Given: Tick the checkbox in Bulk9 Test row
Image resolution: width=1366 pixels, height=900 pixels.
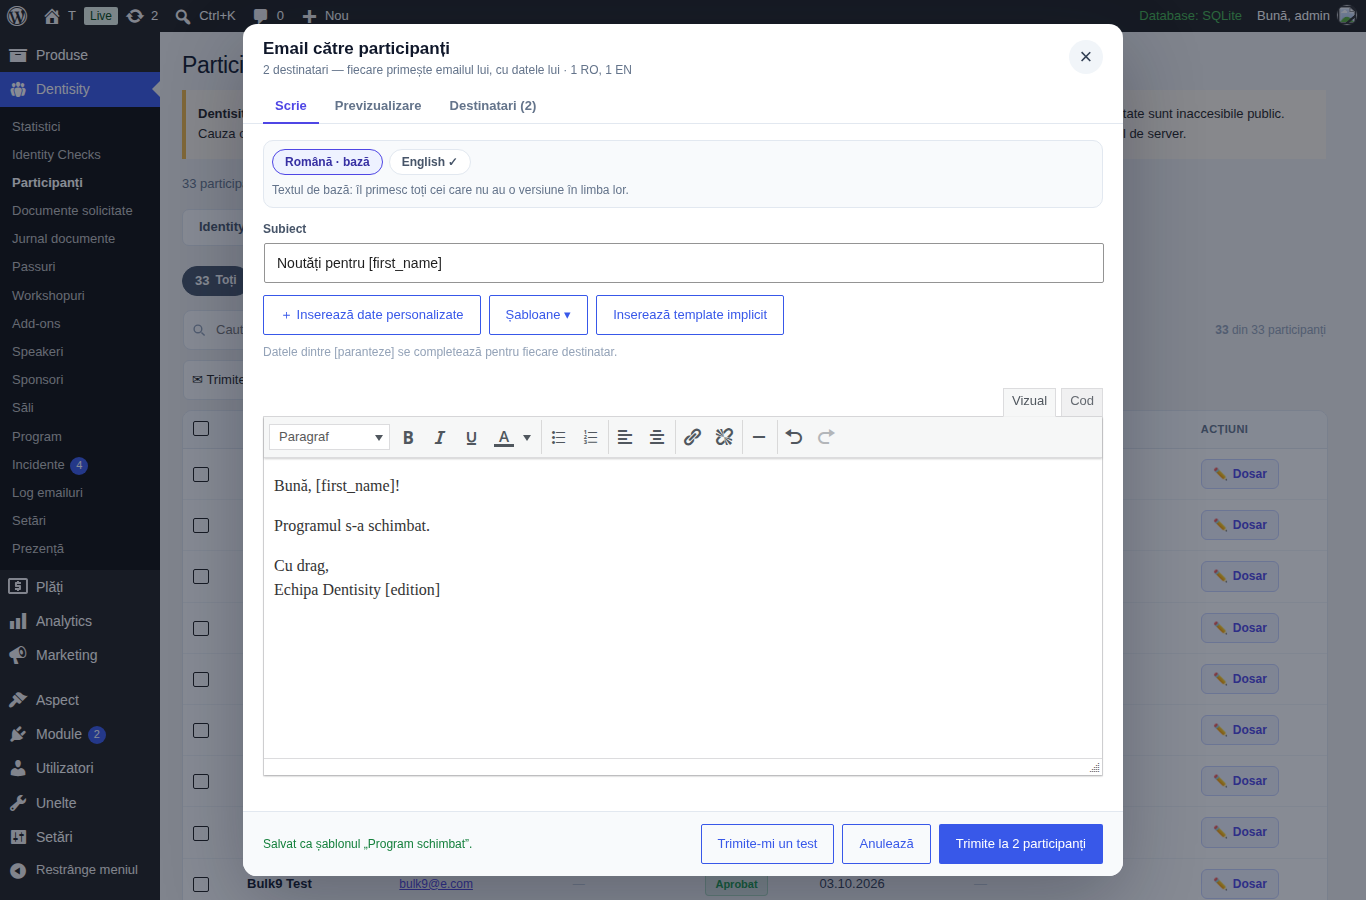Looking at the screenshot, I should pyautogui.click(x=201, y=884).
